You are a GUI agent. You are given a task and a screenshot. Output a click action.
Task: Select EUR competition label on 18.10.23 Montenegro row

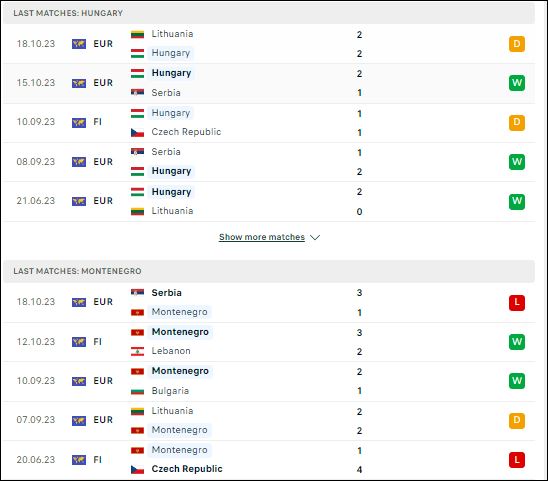[x=103, y=302]
